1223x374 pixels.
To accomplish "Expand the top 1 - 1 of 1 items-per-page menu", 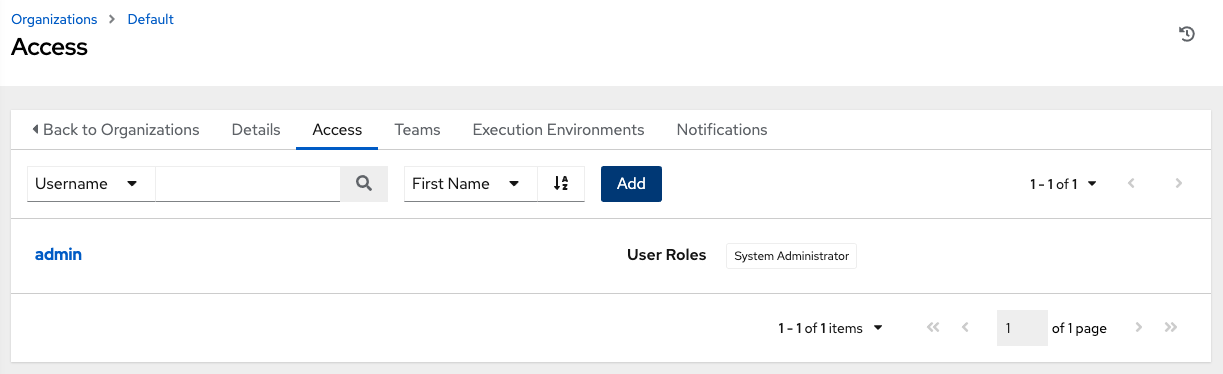I will click(1063, 184).
